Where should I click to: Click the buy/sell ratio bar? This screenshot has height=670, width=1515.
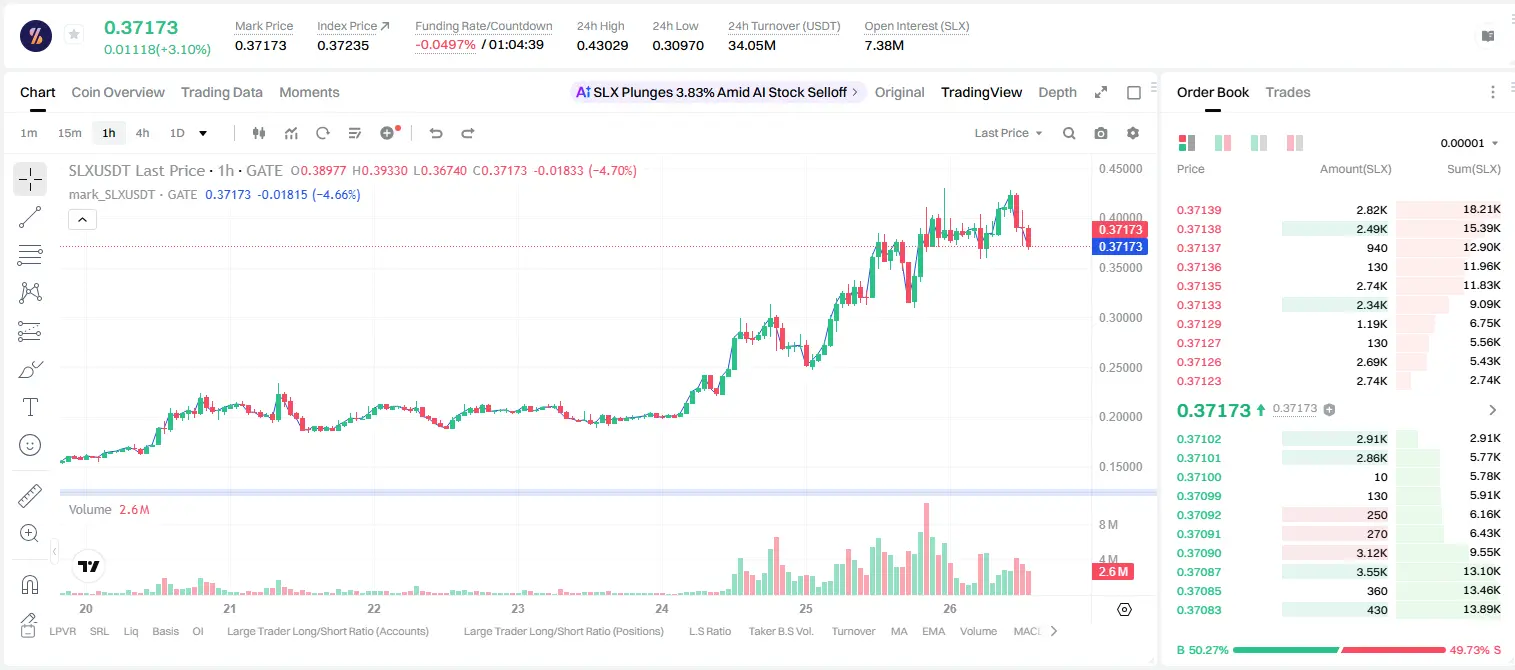point(1340,650)
